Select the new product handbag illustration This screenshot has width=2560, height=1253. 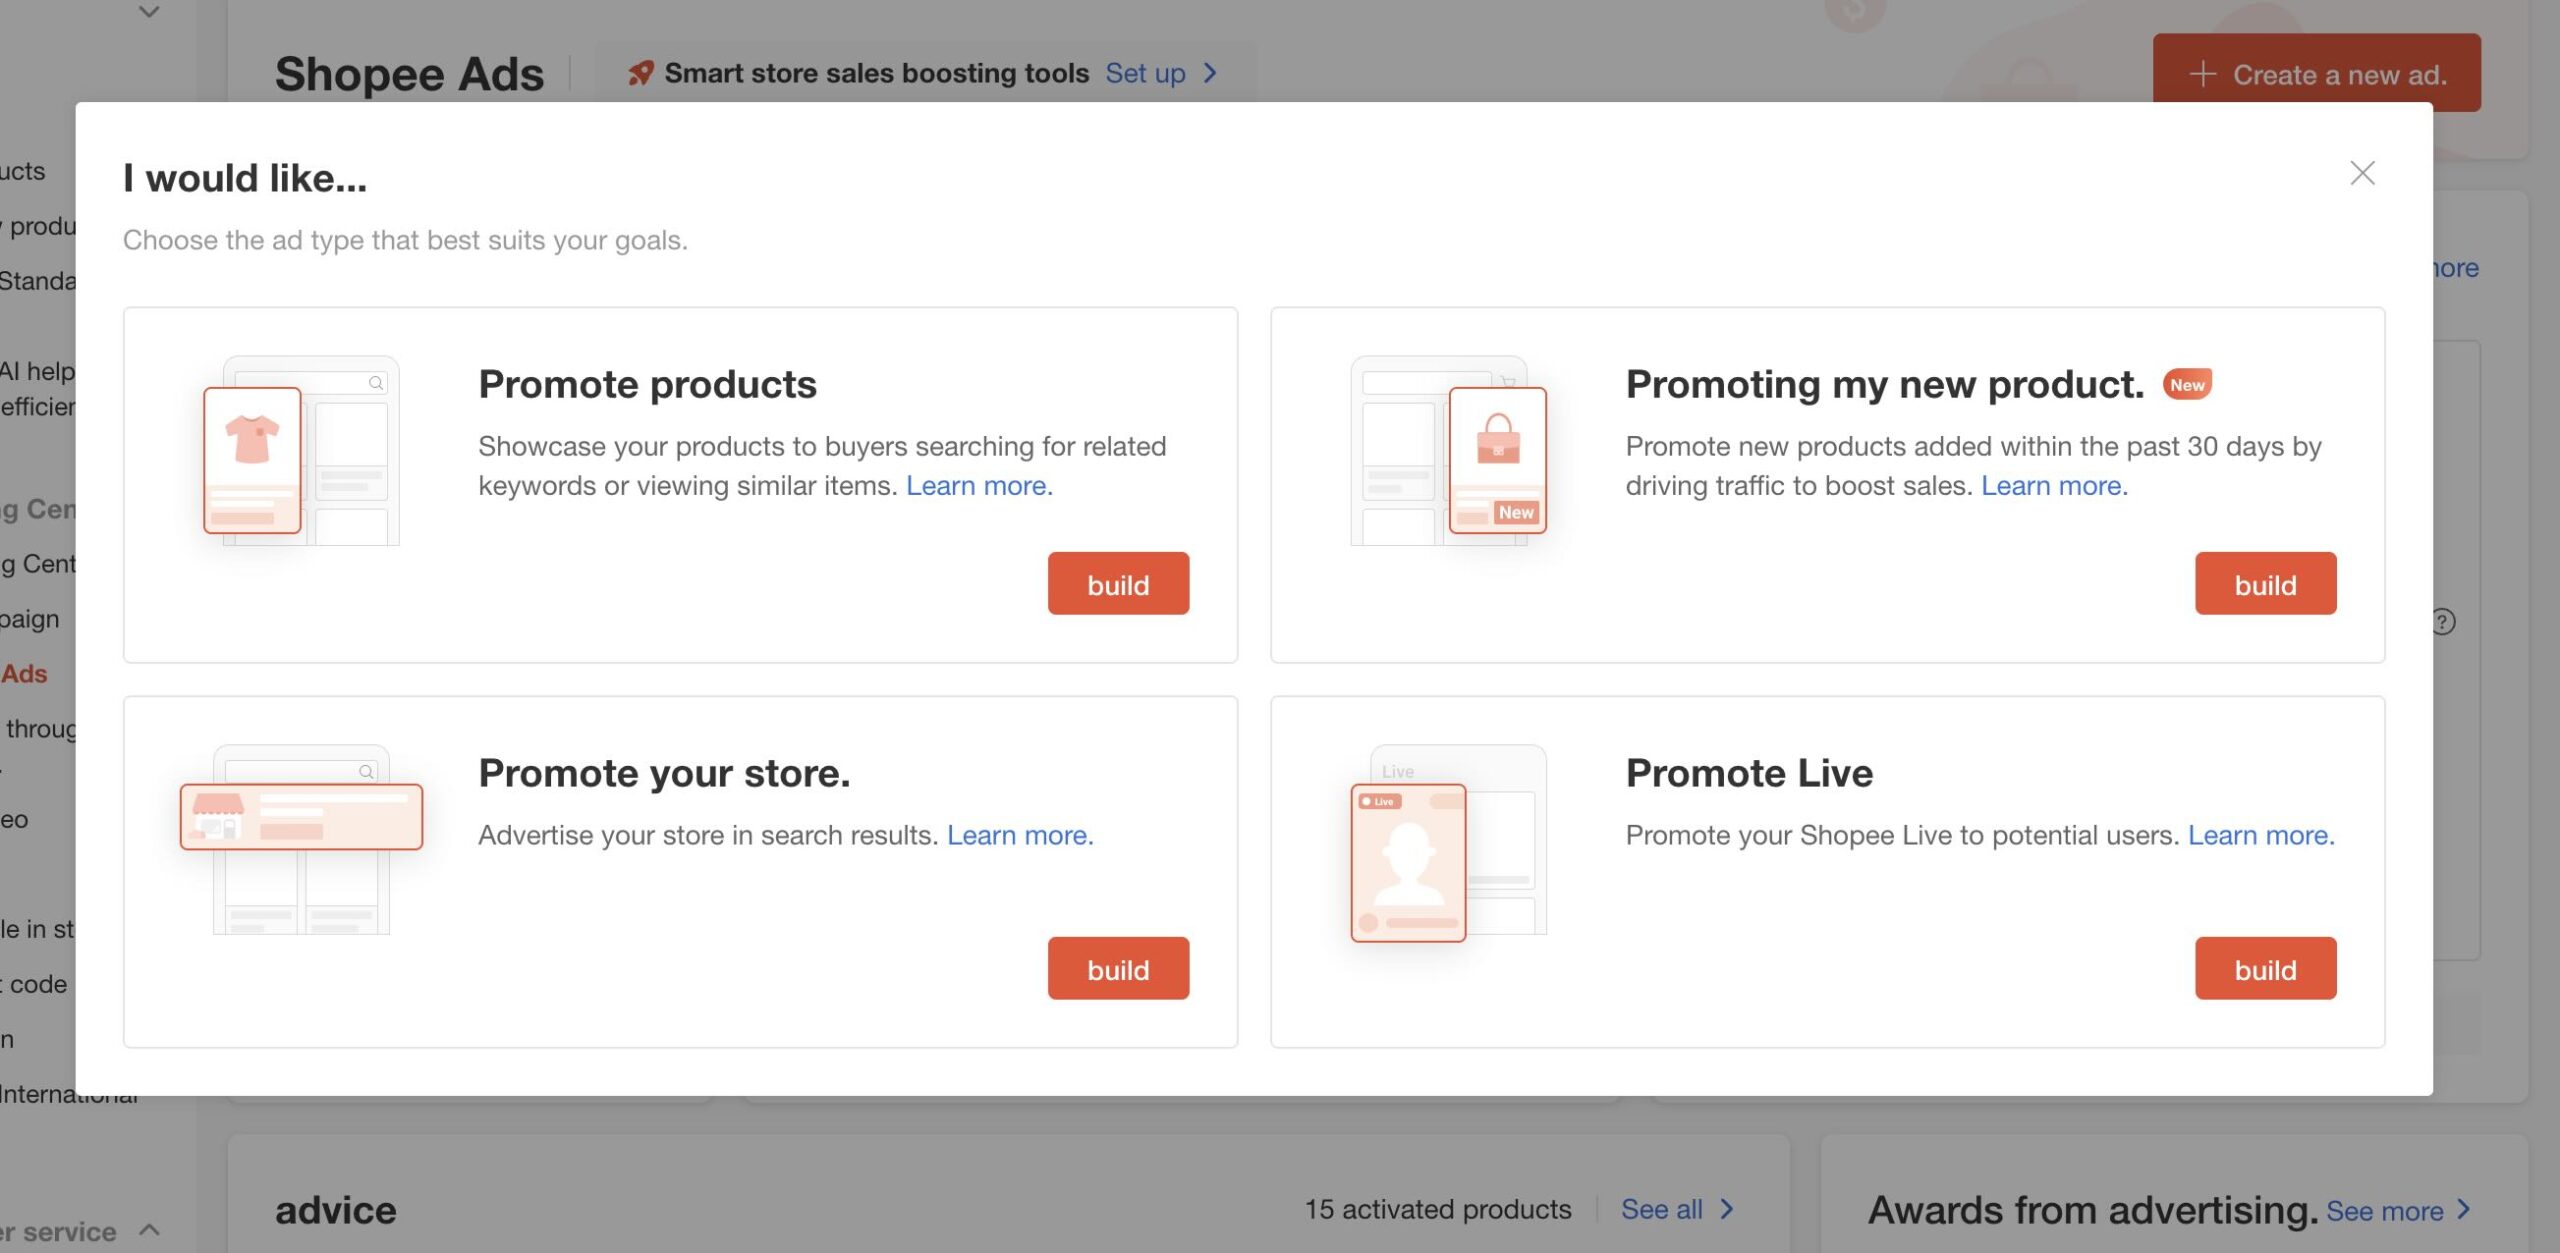(1449, 451)
